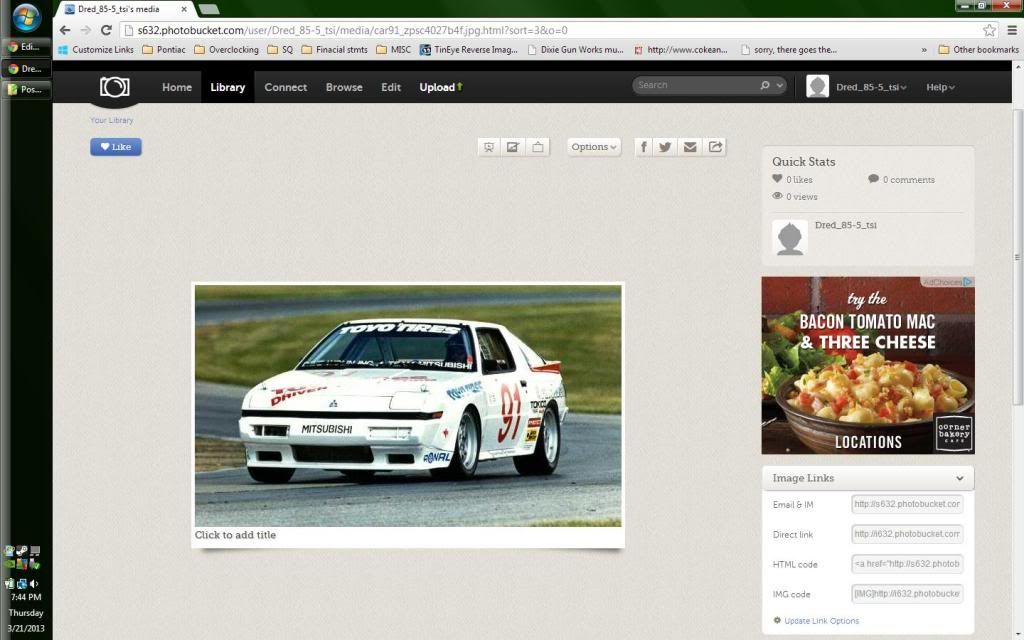The height and width of the screenshot is (640, 1024).
Task: Open the TinEye Reverse Image bookmark
Action: tap(469, 50)
